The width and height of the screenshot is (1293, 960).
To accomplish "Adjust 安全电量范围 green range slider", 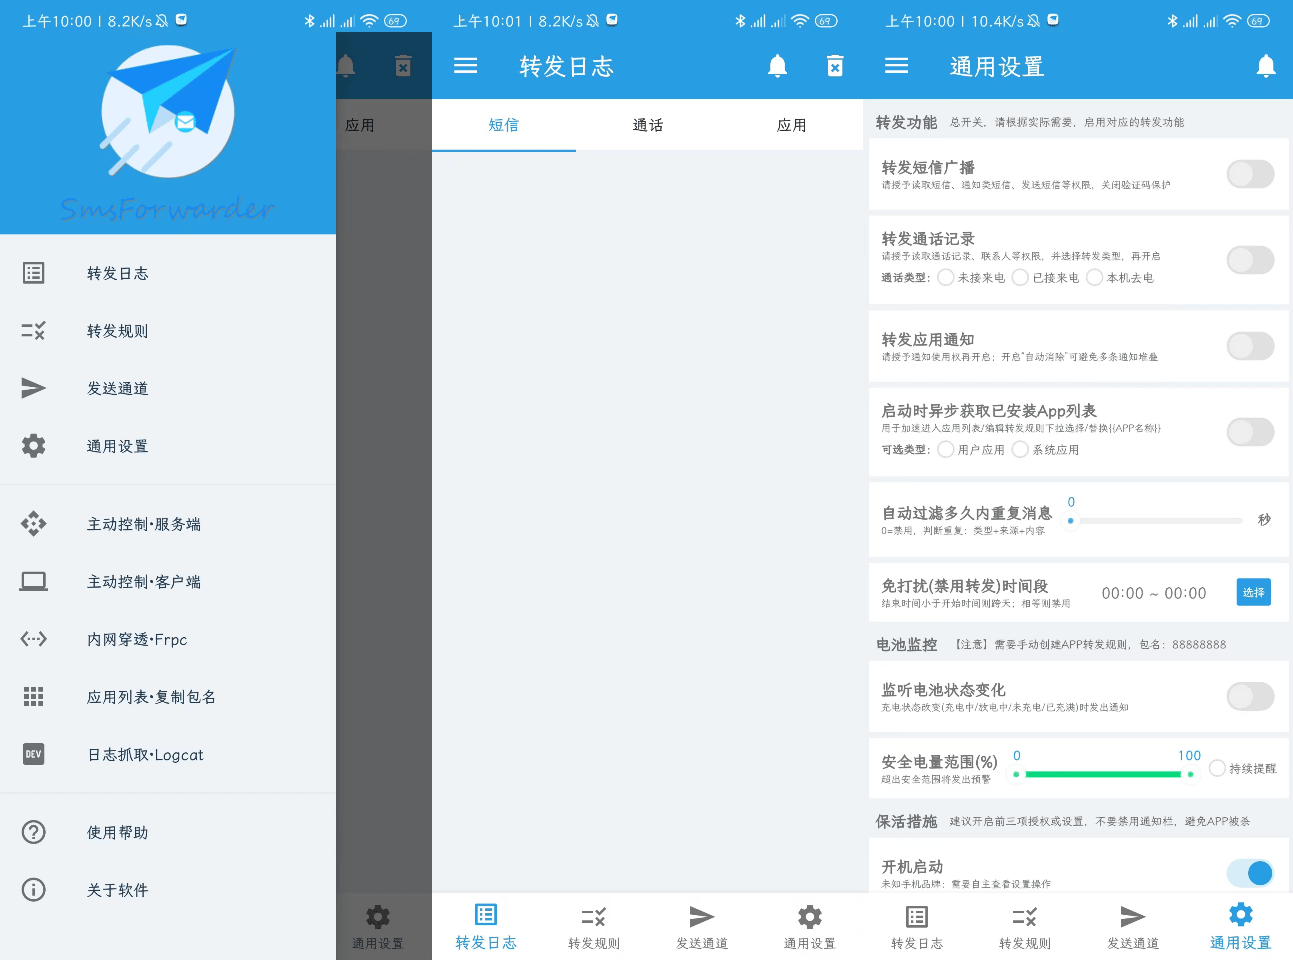I will coord(1103,774).
